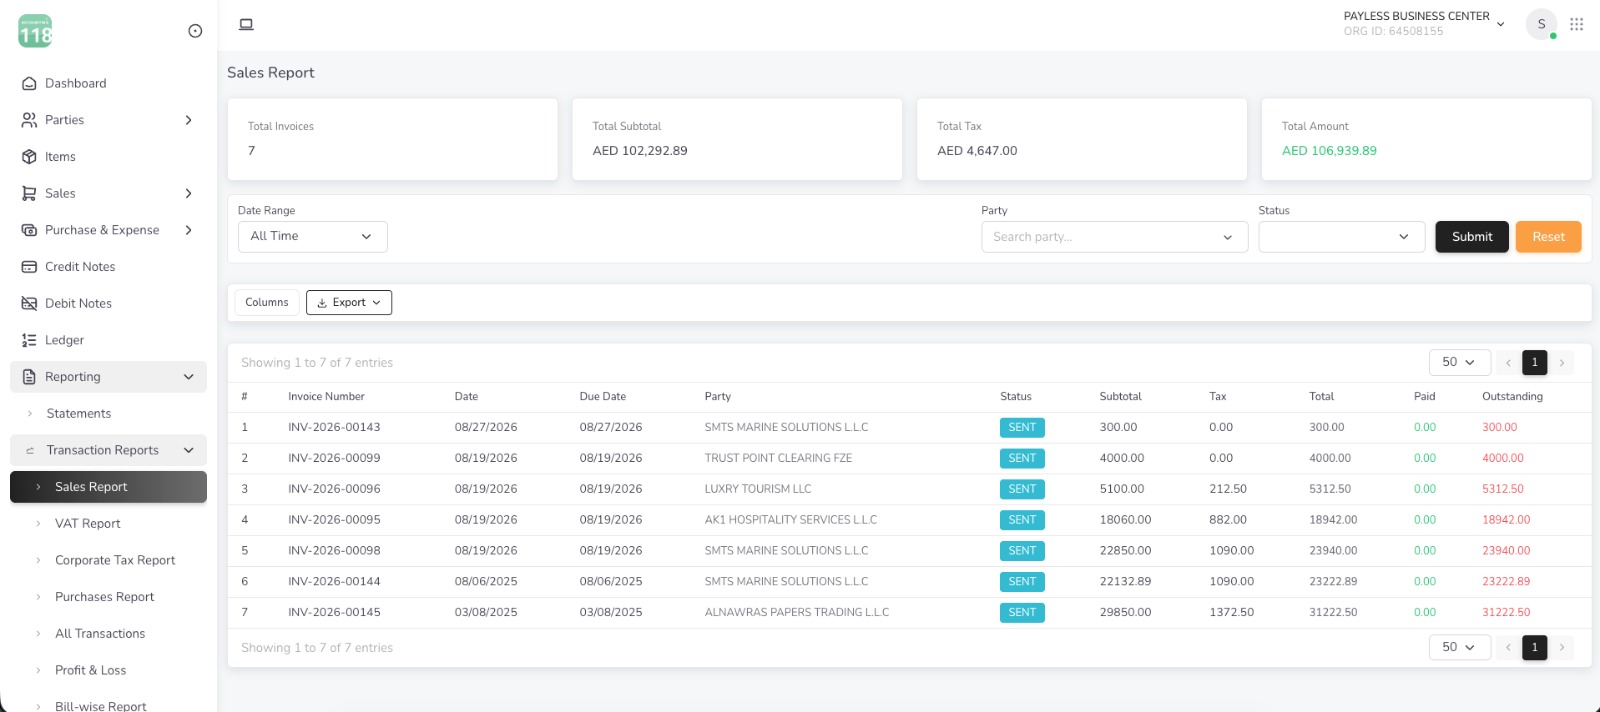Collapse the Reporting section chevron
This screenshot has width=1600, height=712.
pos(188,377)
